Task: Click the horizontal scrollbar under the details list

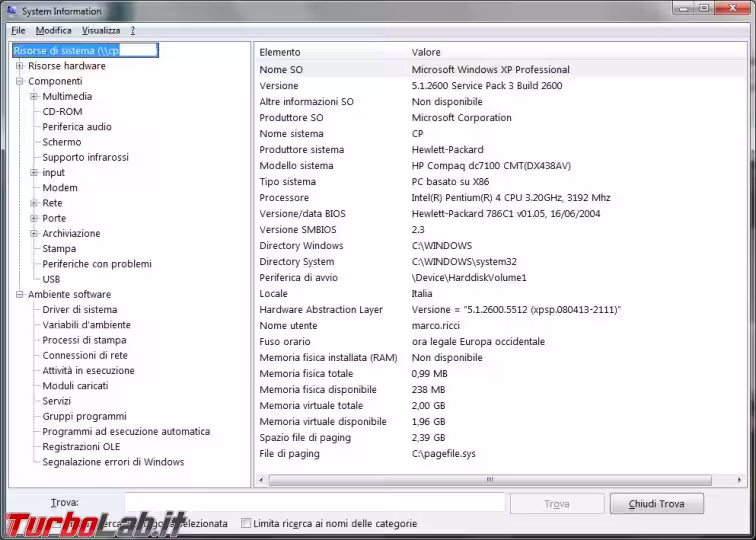Action: [500, 480]
